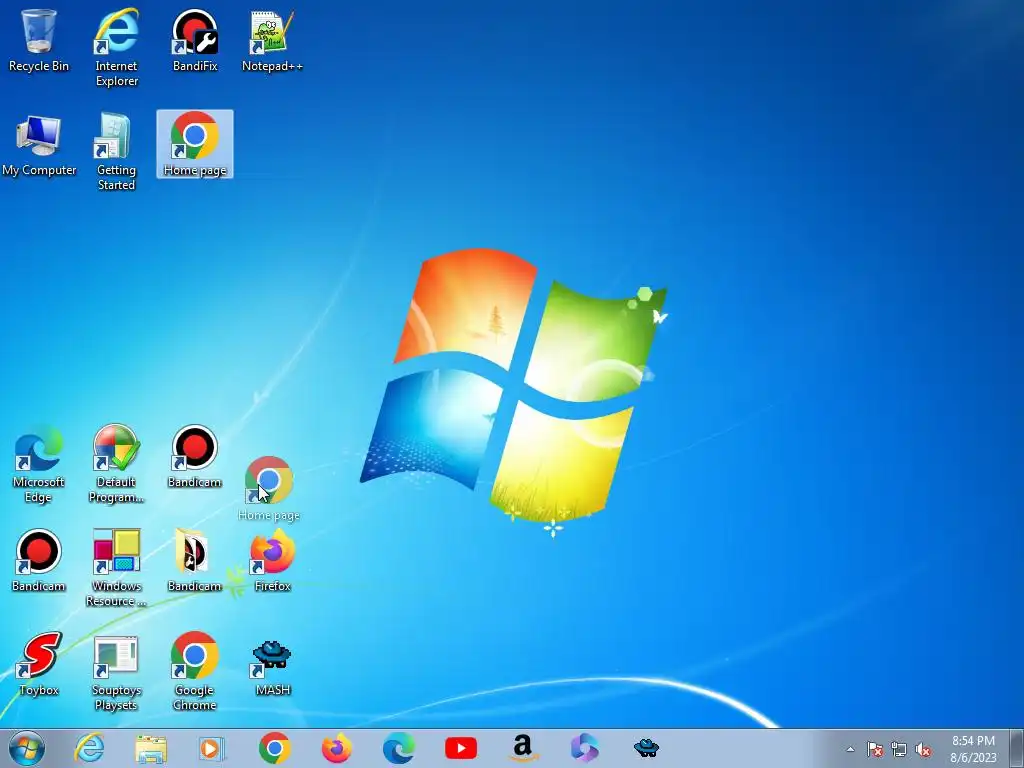This screenshot has height=768, width=1024.
Task: Select the Bandicam folder icon next to Firefox
Action: click(195, 560)
